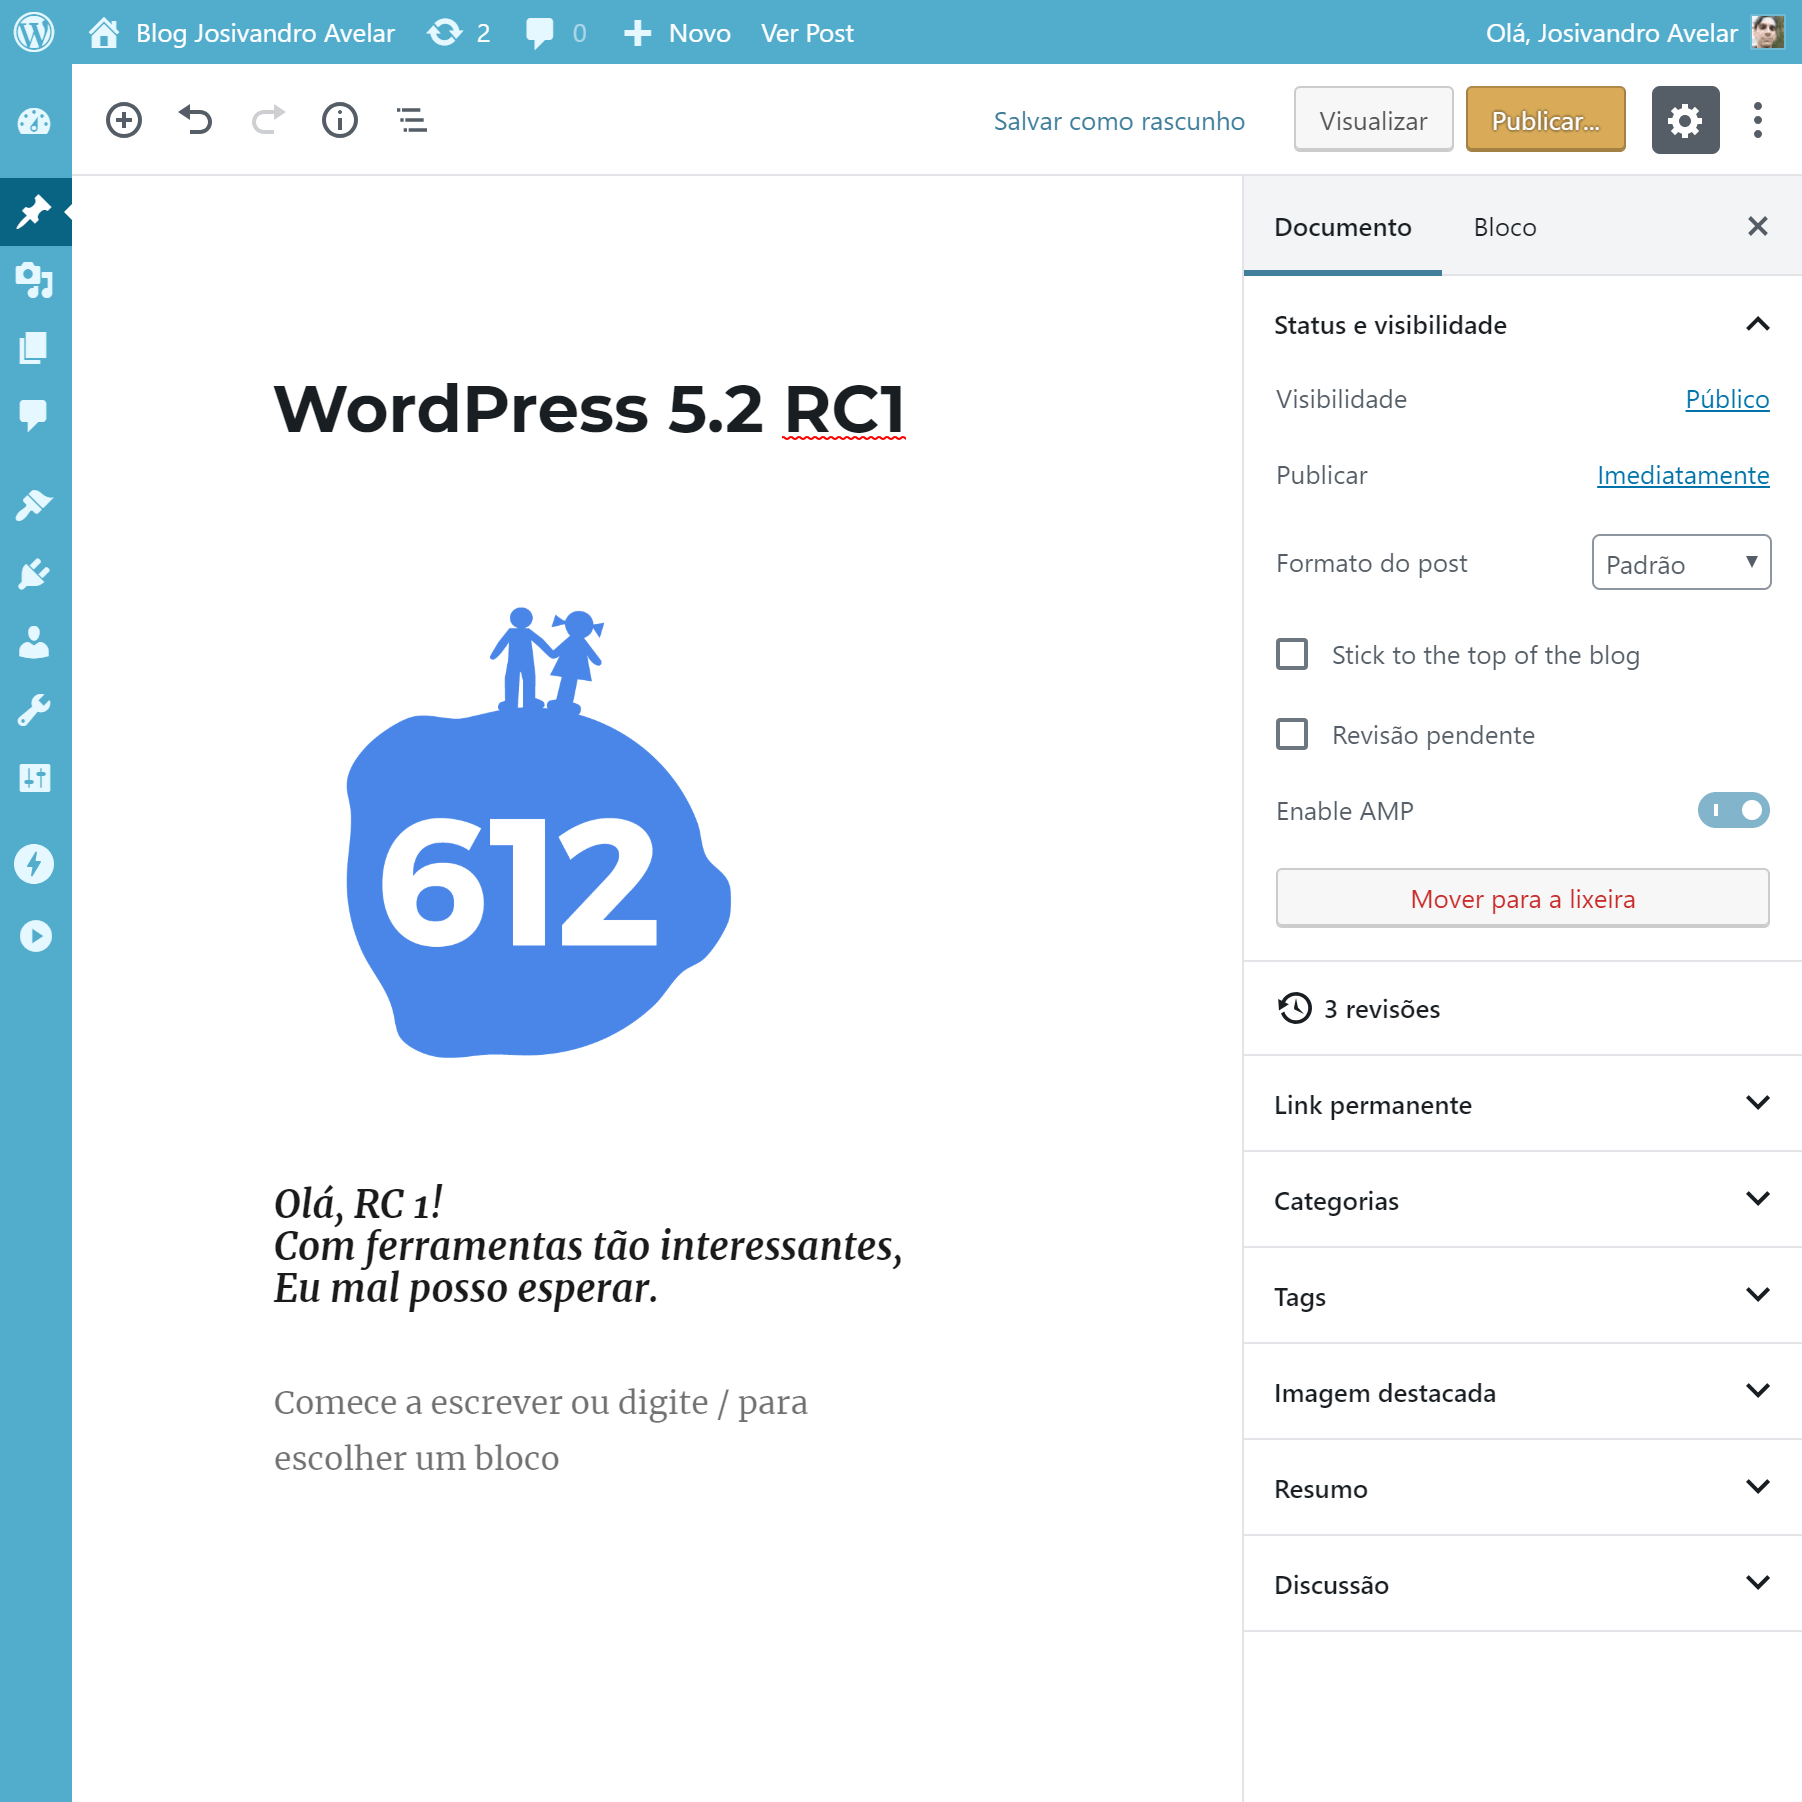Click the Redo arrow icon

point(268,120)
